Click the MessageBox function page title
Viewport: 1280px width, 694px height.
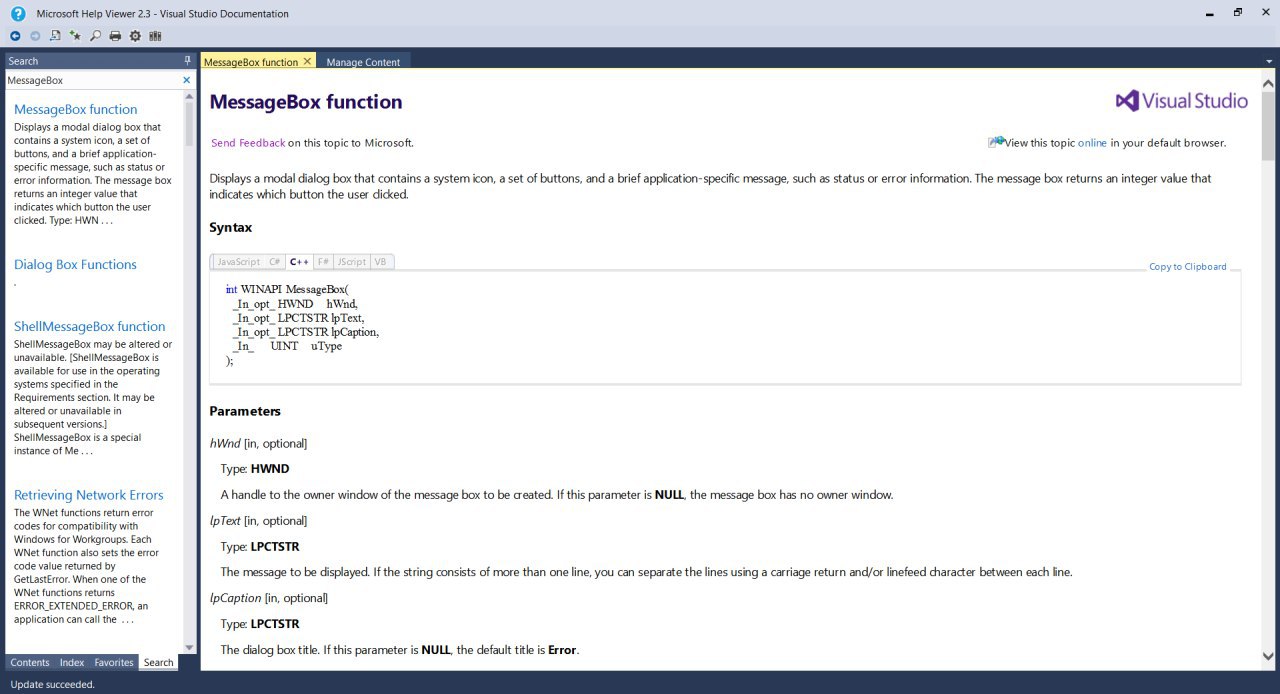[x=306, y=102]
